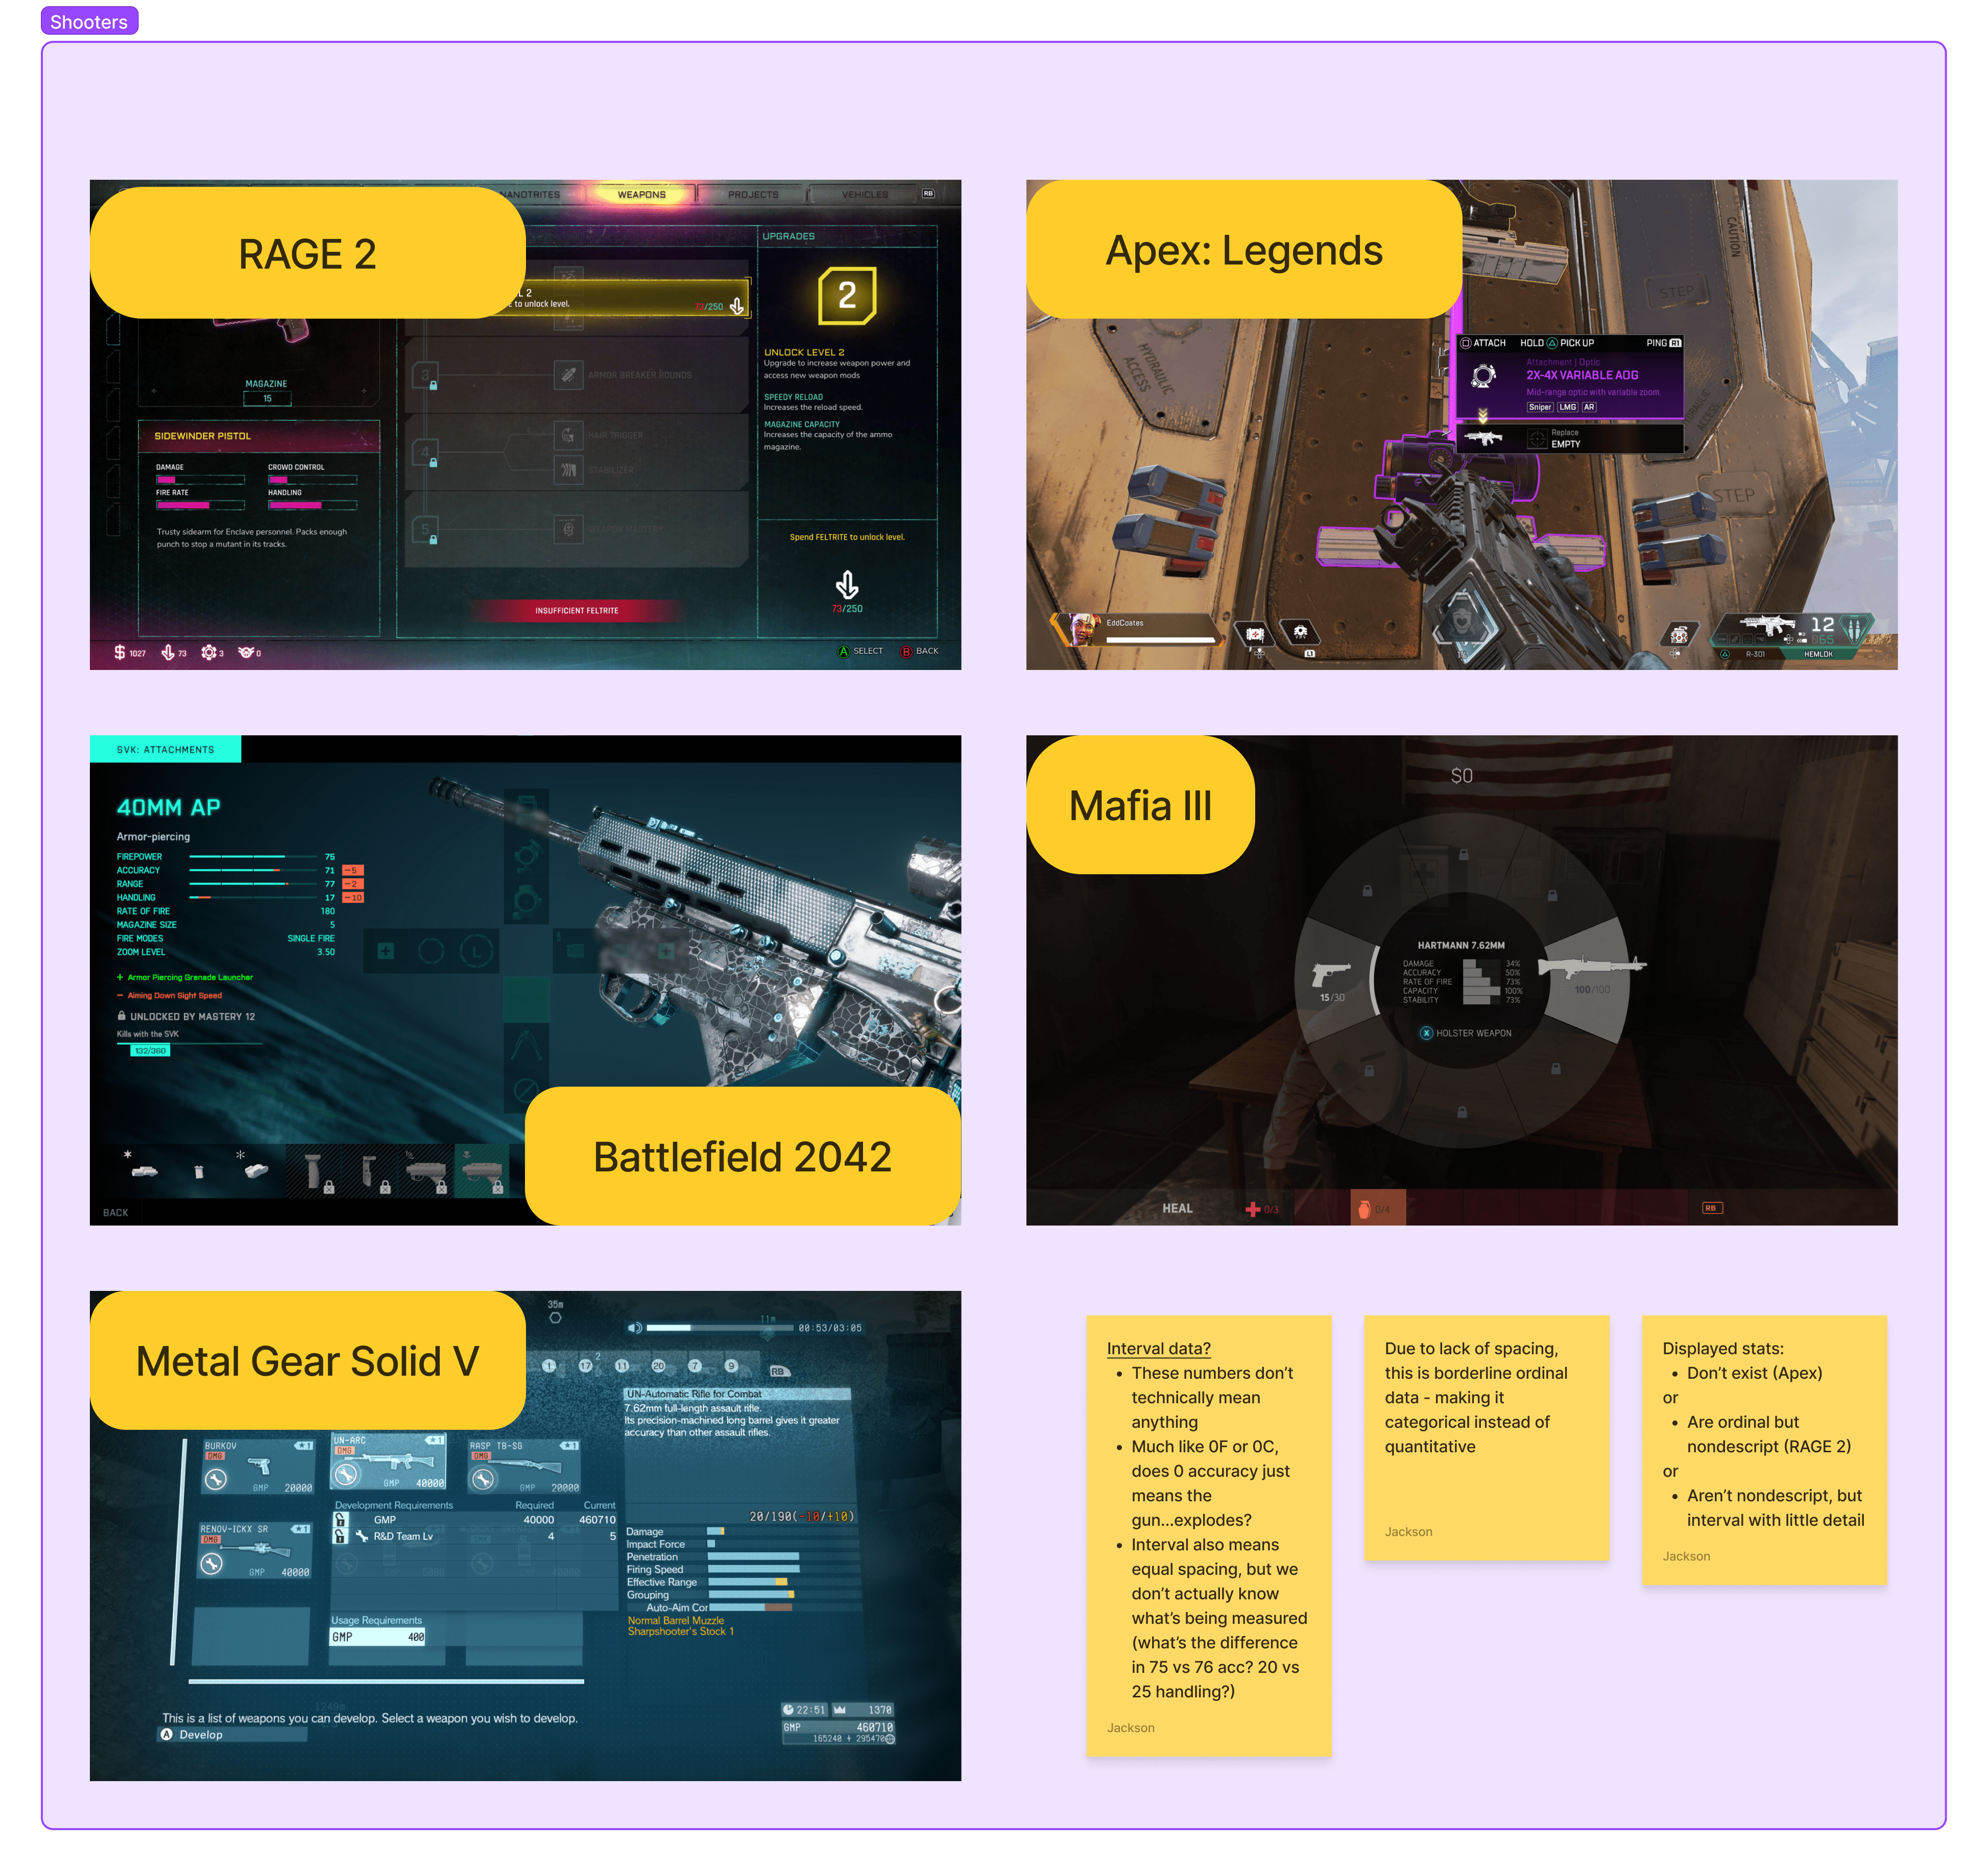Open the Interval data? sticky note
Screen dimensions: 1988x1871
[x=1208, y=1535]
